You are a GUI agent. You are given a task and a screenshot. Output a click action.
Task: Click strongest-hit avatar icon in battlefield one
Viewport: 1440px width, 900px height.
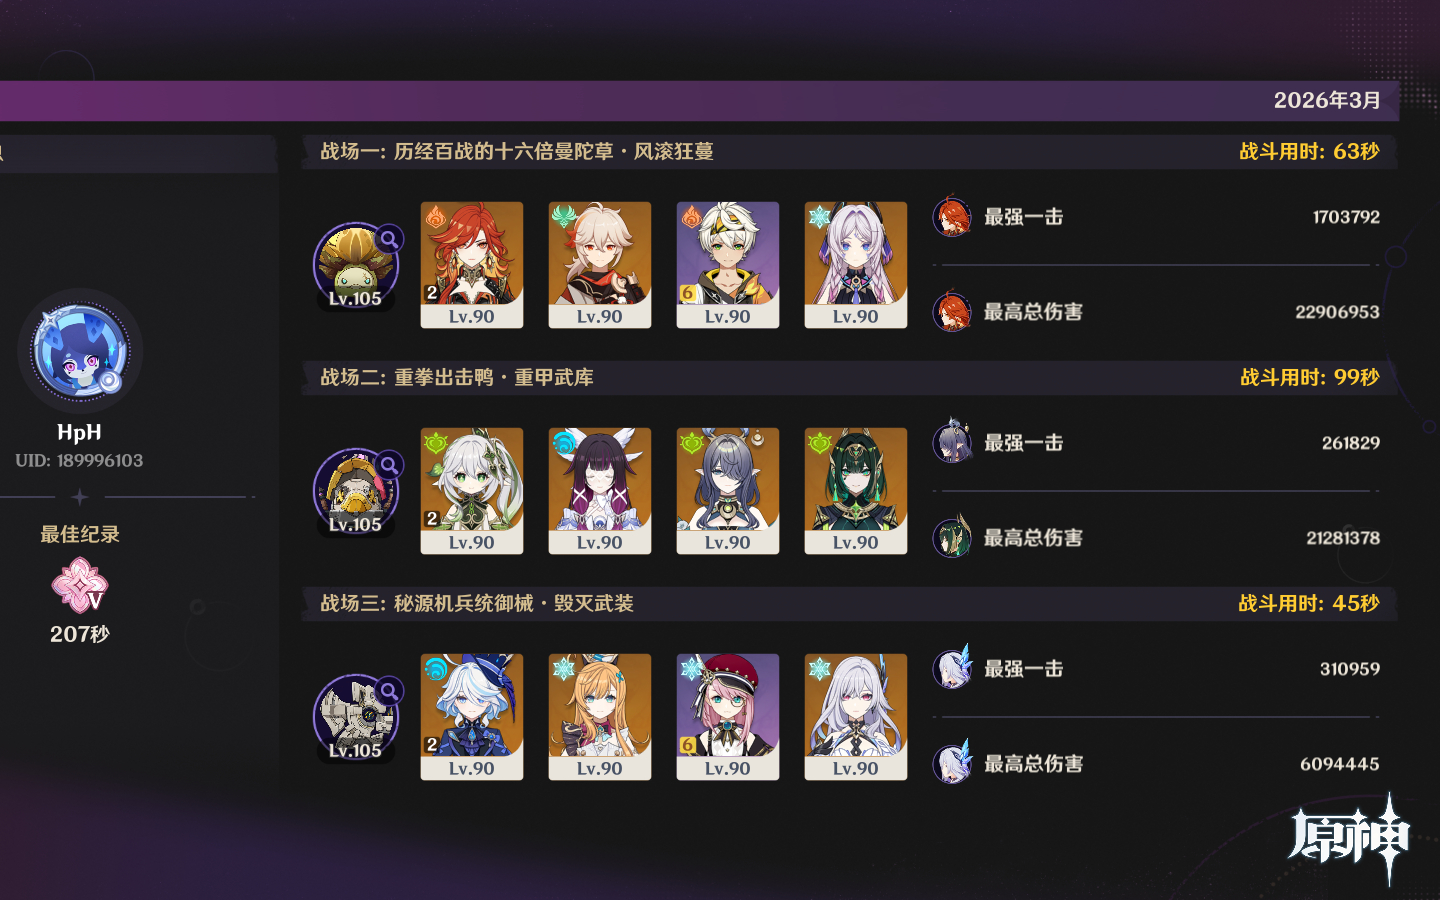coord(952,216)
